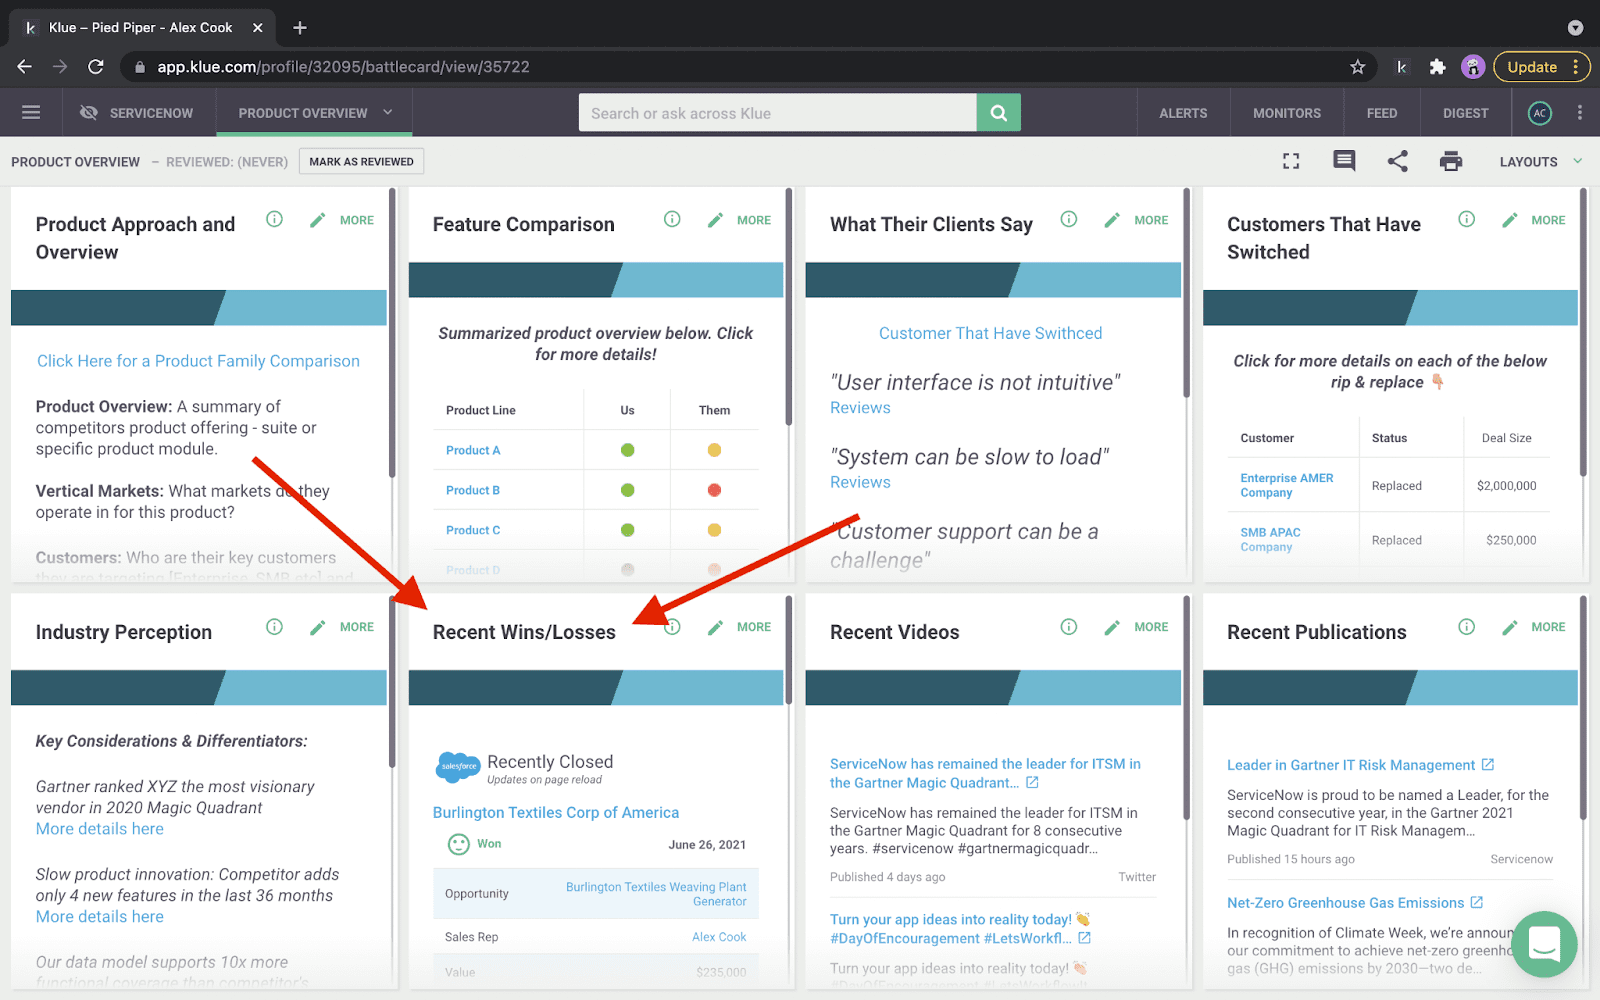Open Product A link in table
This screenshot has height=1000, width=1600.
click(473, 450)
